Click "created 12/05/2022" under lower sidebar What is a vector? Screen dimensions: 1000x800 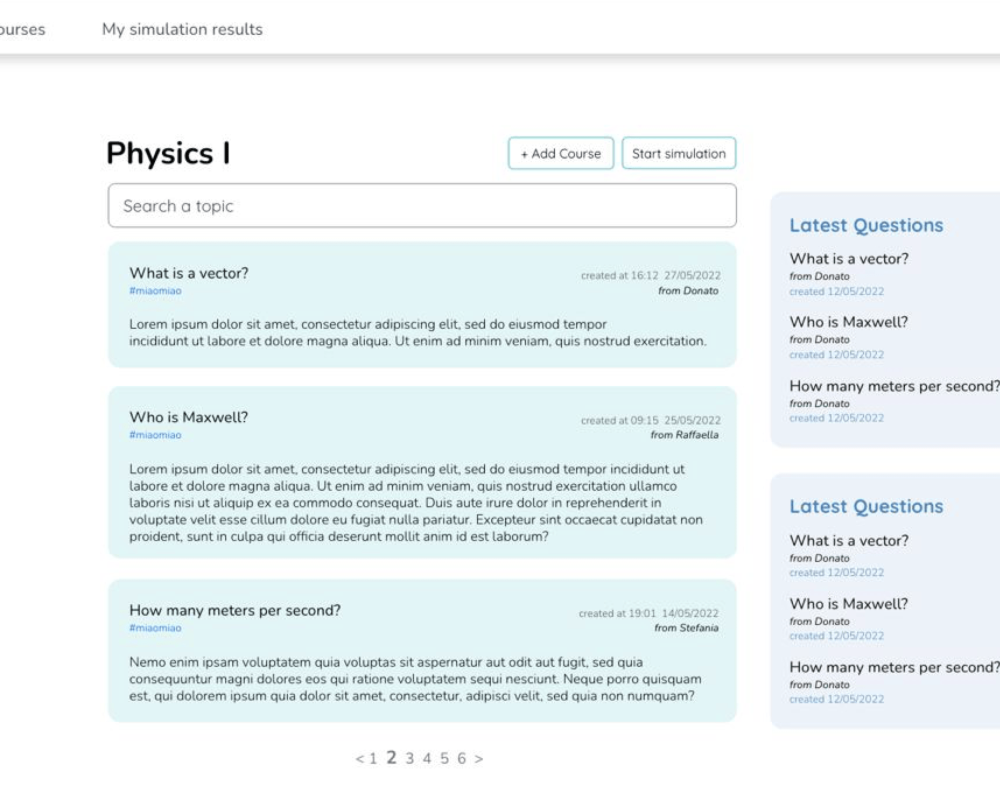[x=837, y=573]
